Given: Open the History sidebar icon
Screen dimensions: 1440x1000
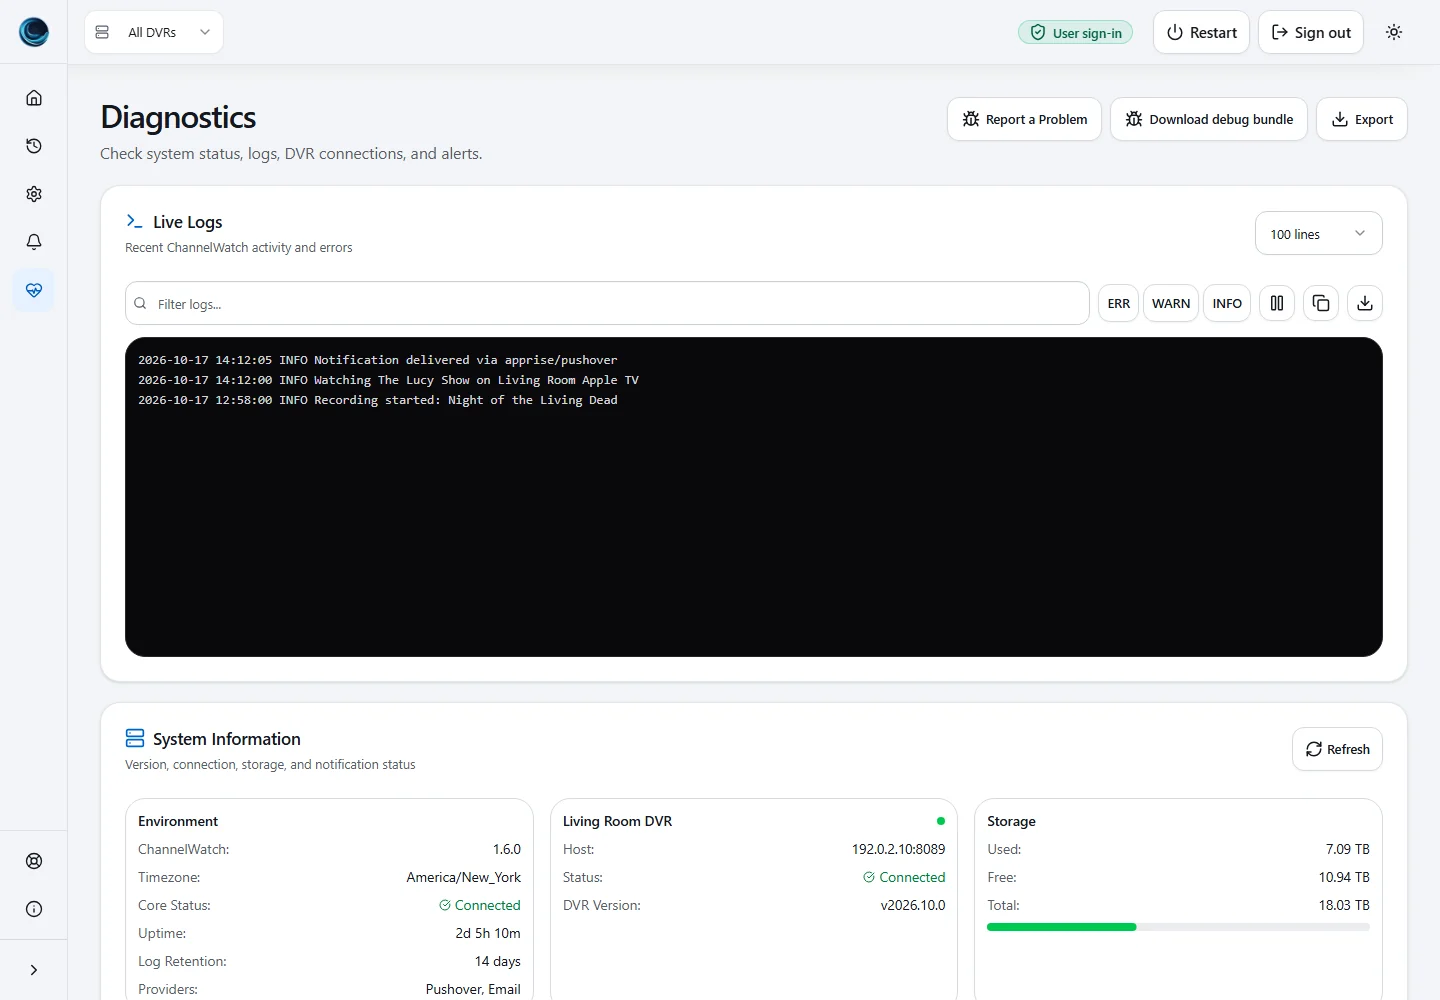Looking at the screenshot, I should pos(34,146).
